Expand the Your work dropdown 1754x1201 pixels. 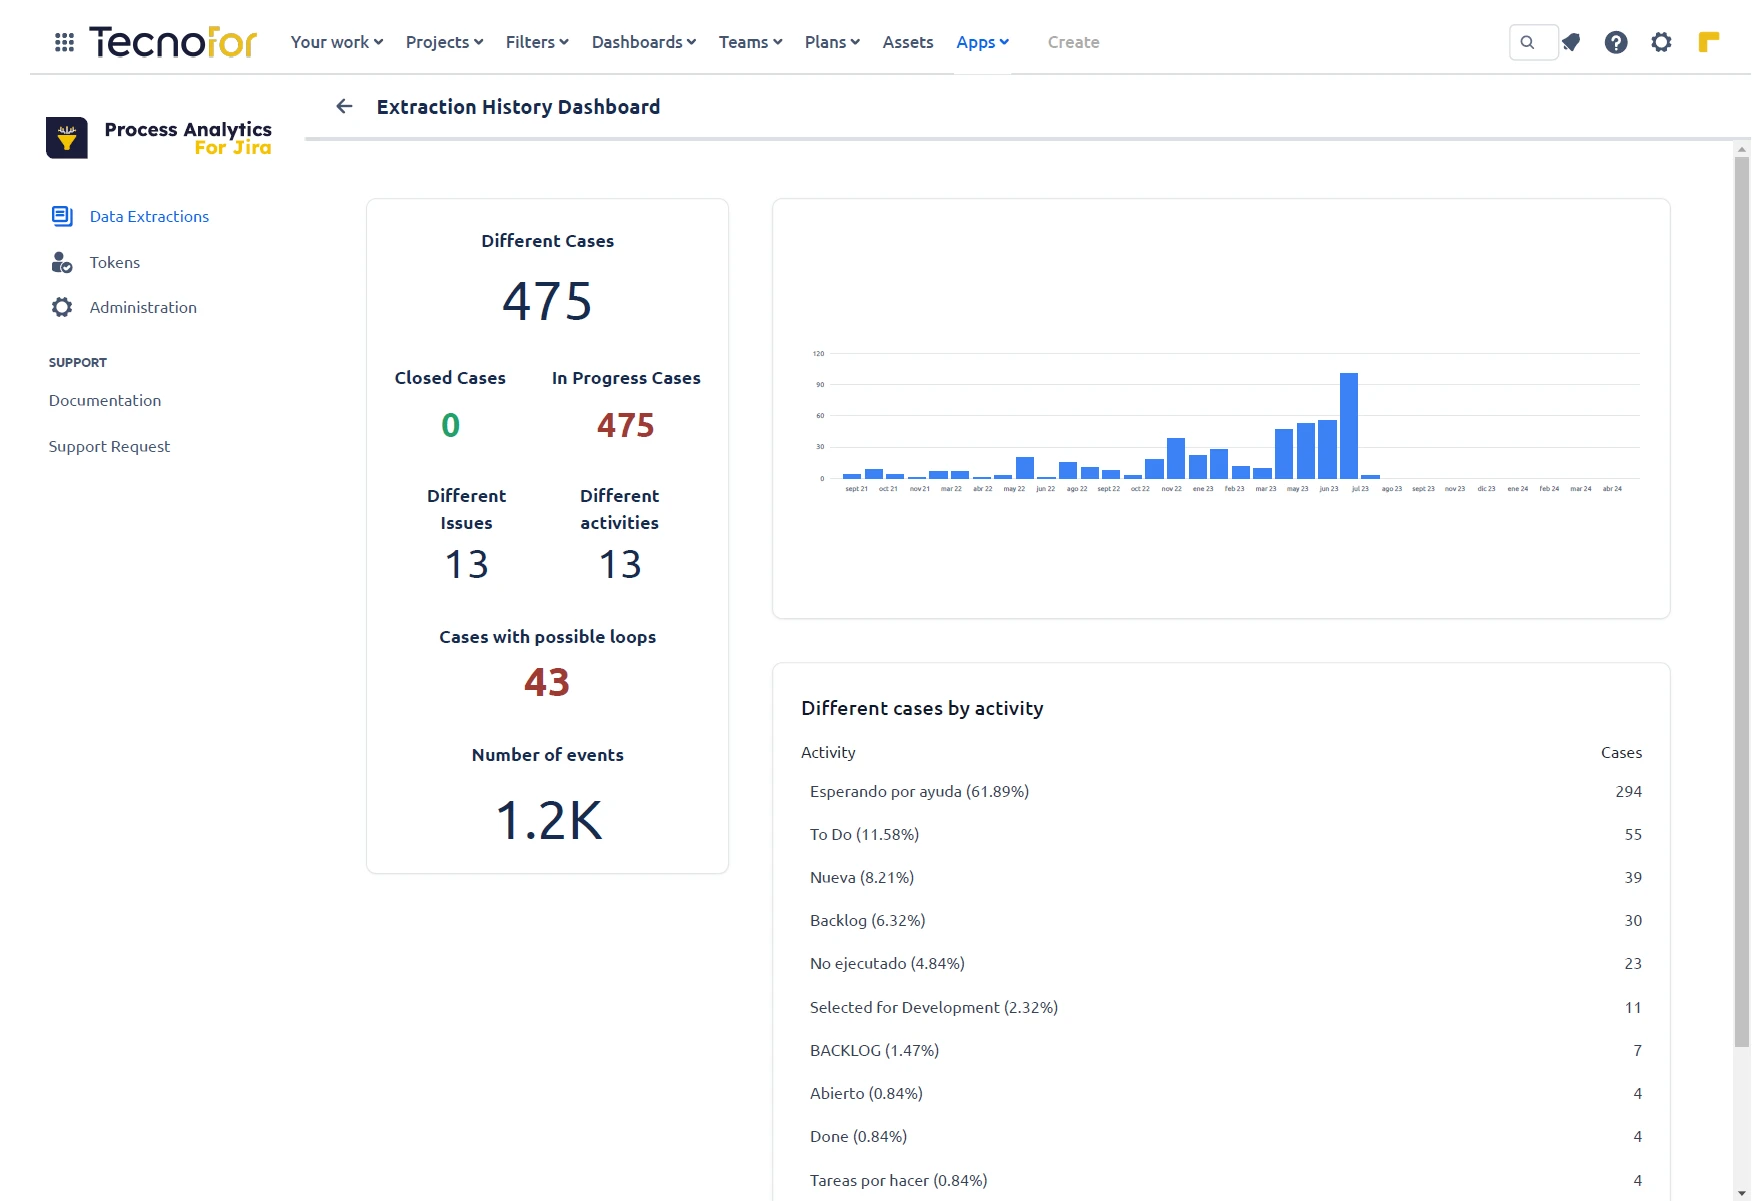pyautogui.click(x=336, y=42)
